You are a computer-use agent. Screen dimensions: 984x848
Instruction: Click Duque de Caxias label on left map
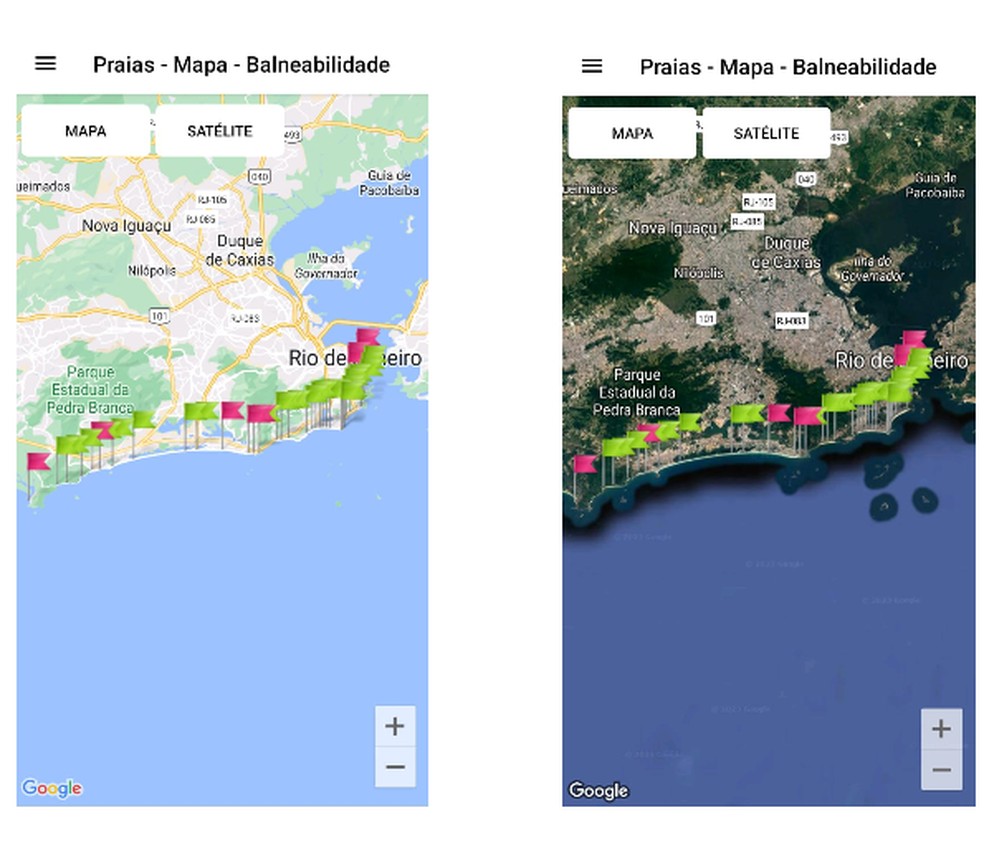pos(240,250)
